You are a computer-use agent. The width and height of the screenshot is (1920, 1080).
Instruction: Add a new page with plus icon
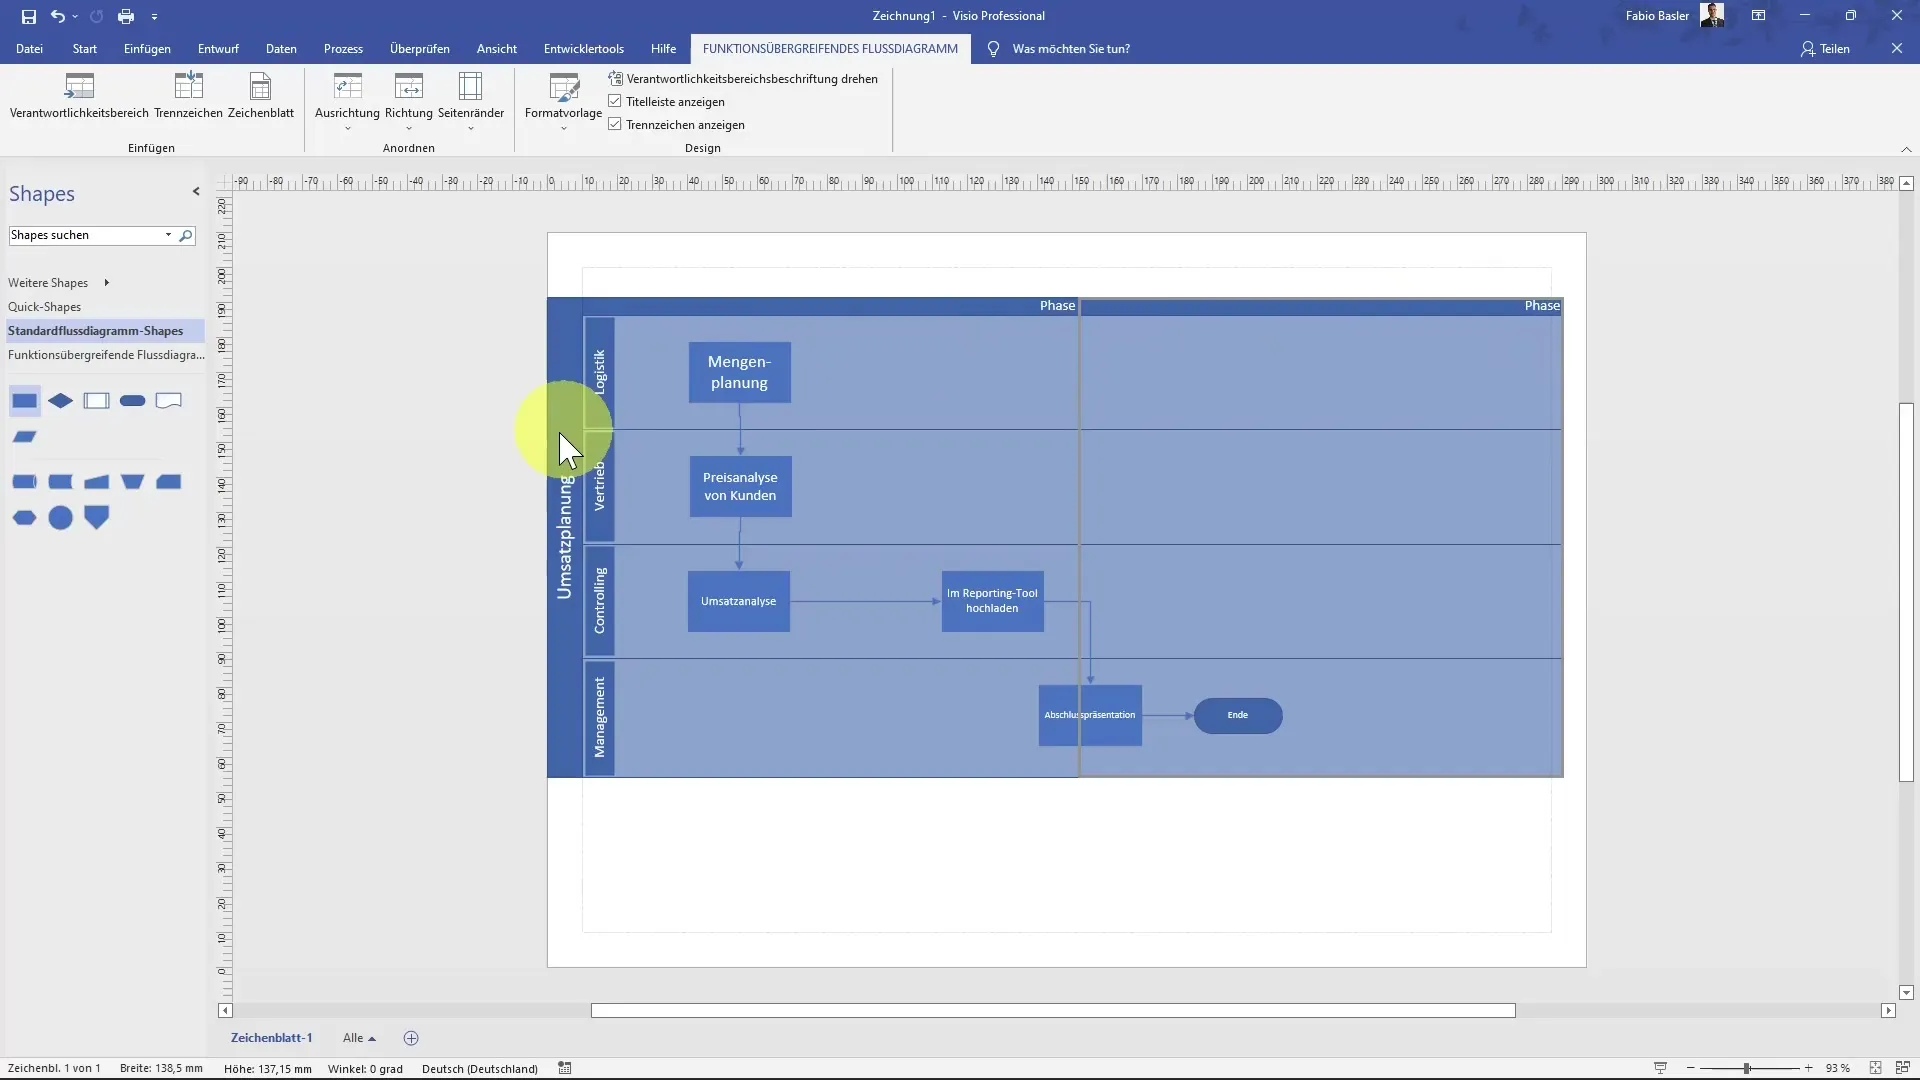(x=411, y=1038)
